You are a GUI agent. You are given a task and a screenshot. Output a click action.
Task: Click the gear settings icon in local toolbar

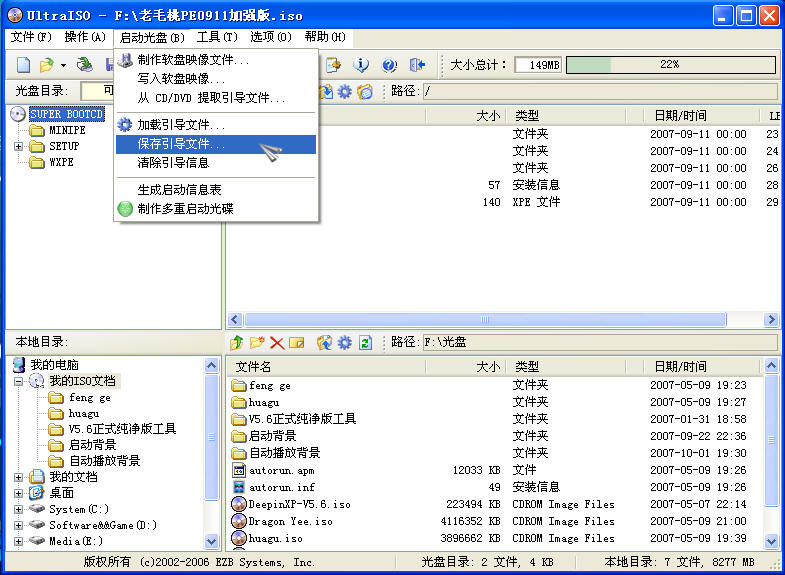[x=345, y=343]
